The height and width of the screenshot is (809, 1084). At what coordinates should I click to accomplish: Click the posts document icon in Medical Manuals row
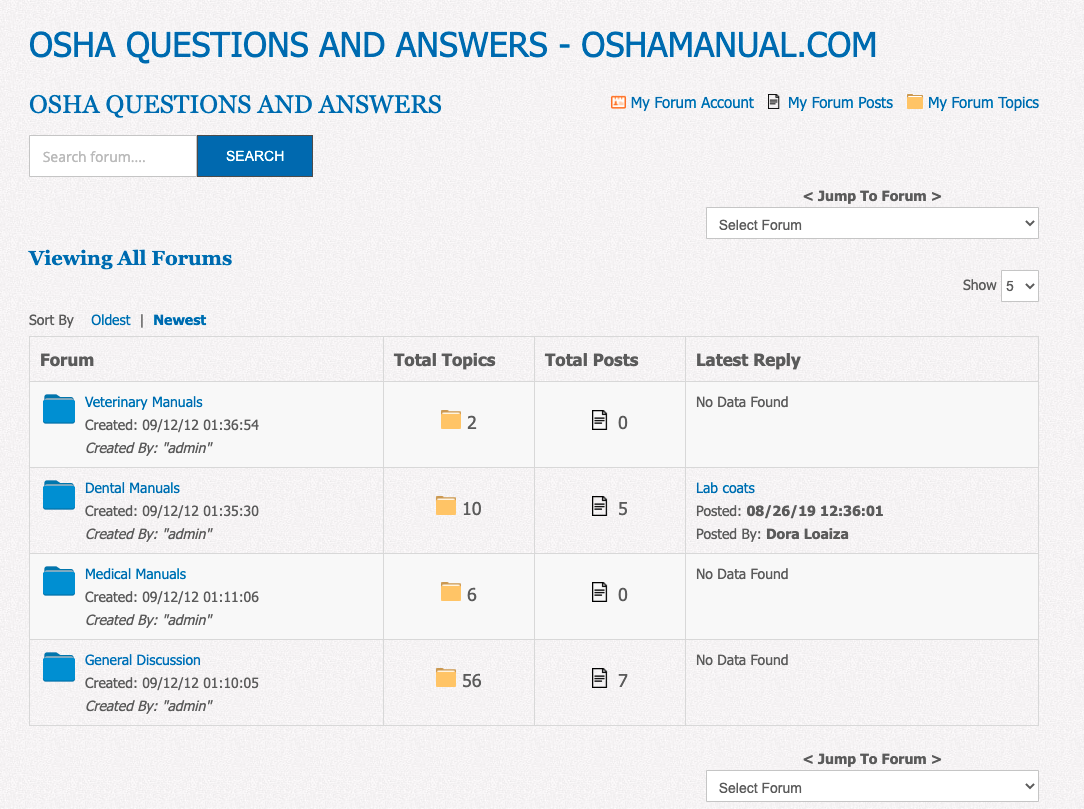(x=599, y=592)
